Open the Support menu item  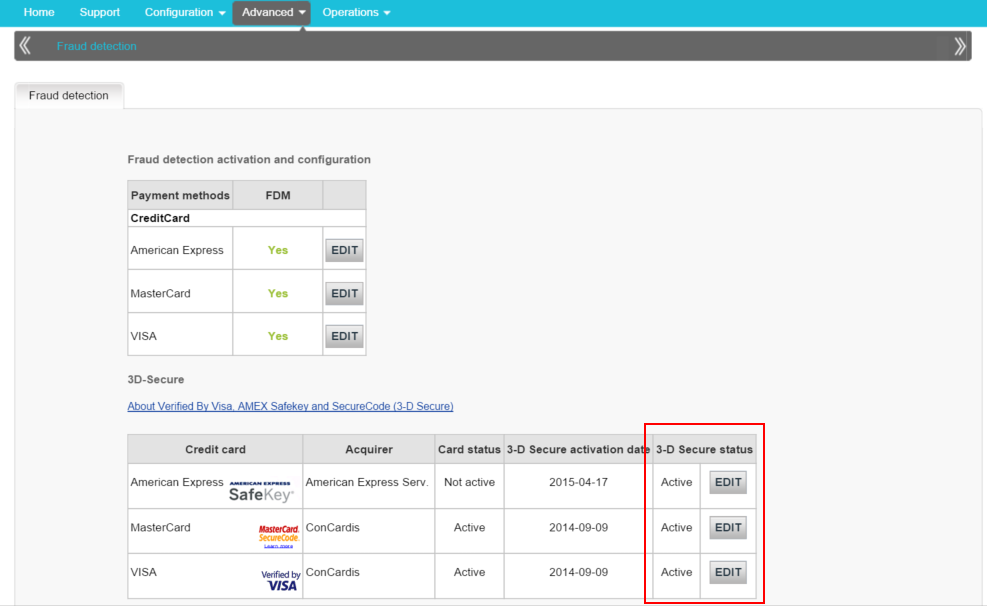pos(99,12)
